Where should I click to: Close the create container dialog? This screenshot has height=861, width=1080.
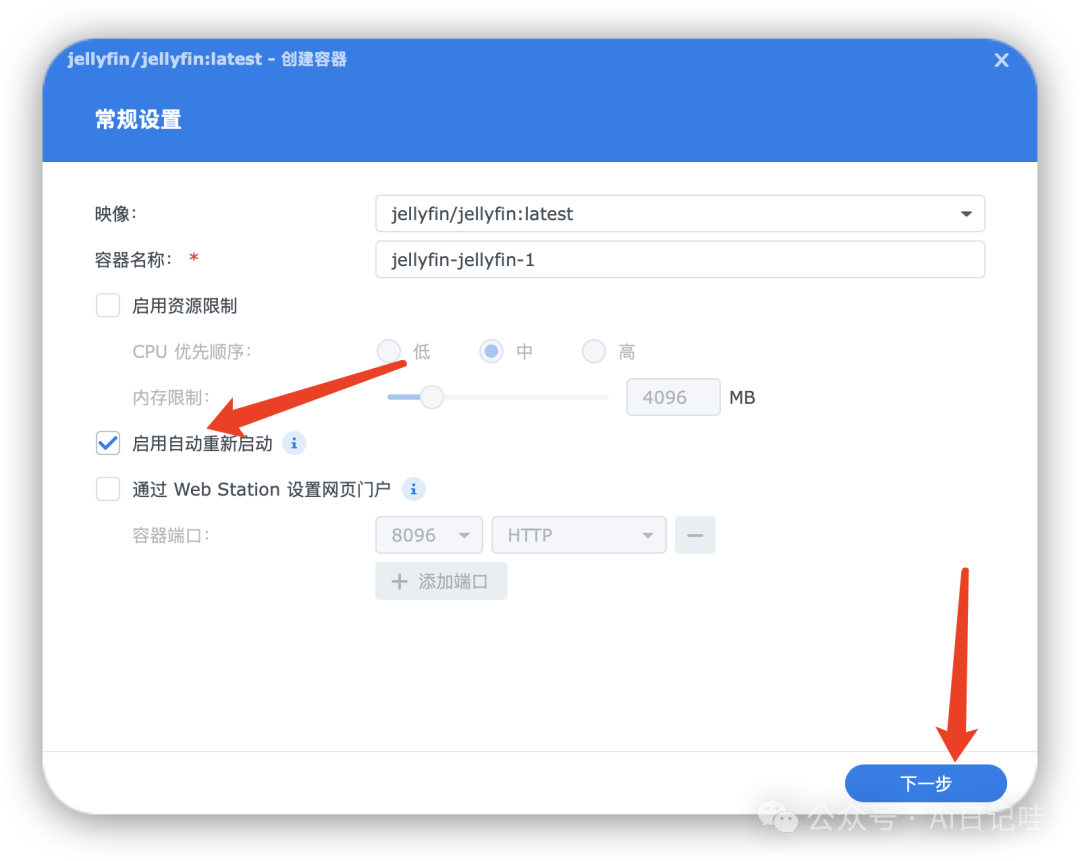tap(1001, 61)
